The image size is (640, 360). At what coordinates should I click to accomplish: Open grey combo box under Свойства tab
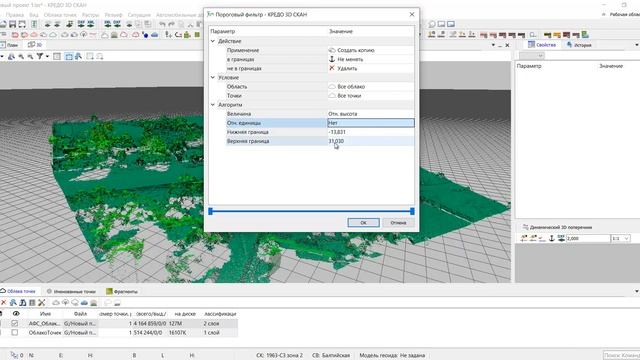(x=531, y=56)
